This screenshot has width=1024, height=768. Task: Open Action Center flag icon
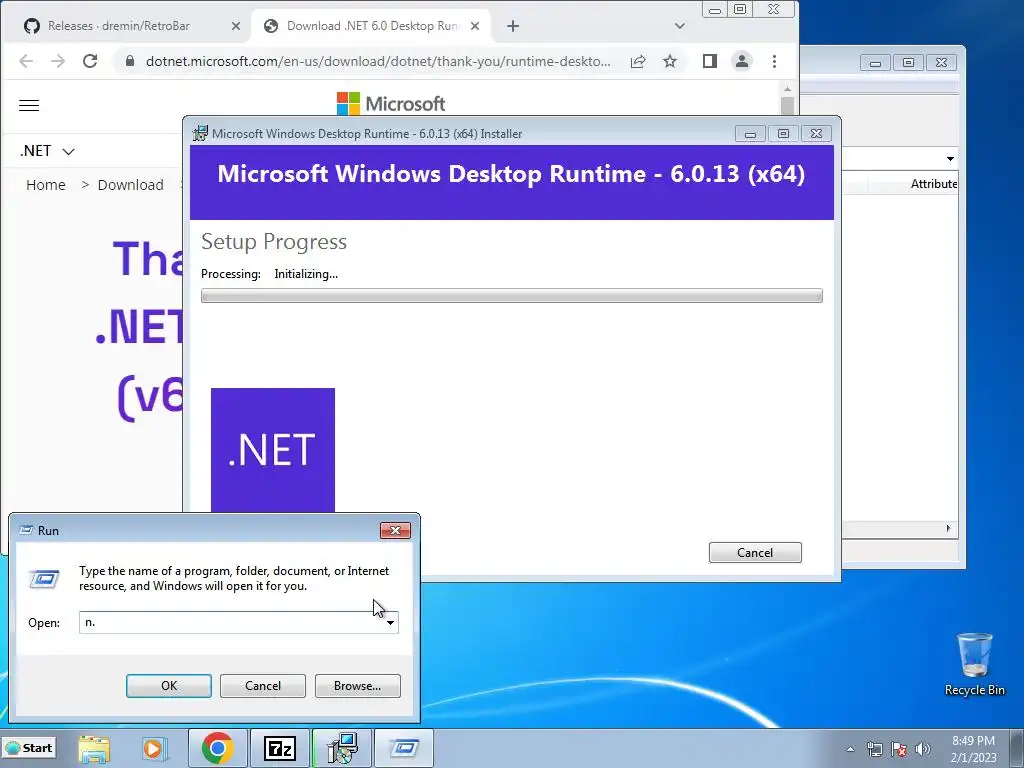(899, 749)
